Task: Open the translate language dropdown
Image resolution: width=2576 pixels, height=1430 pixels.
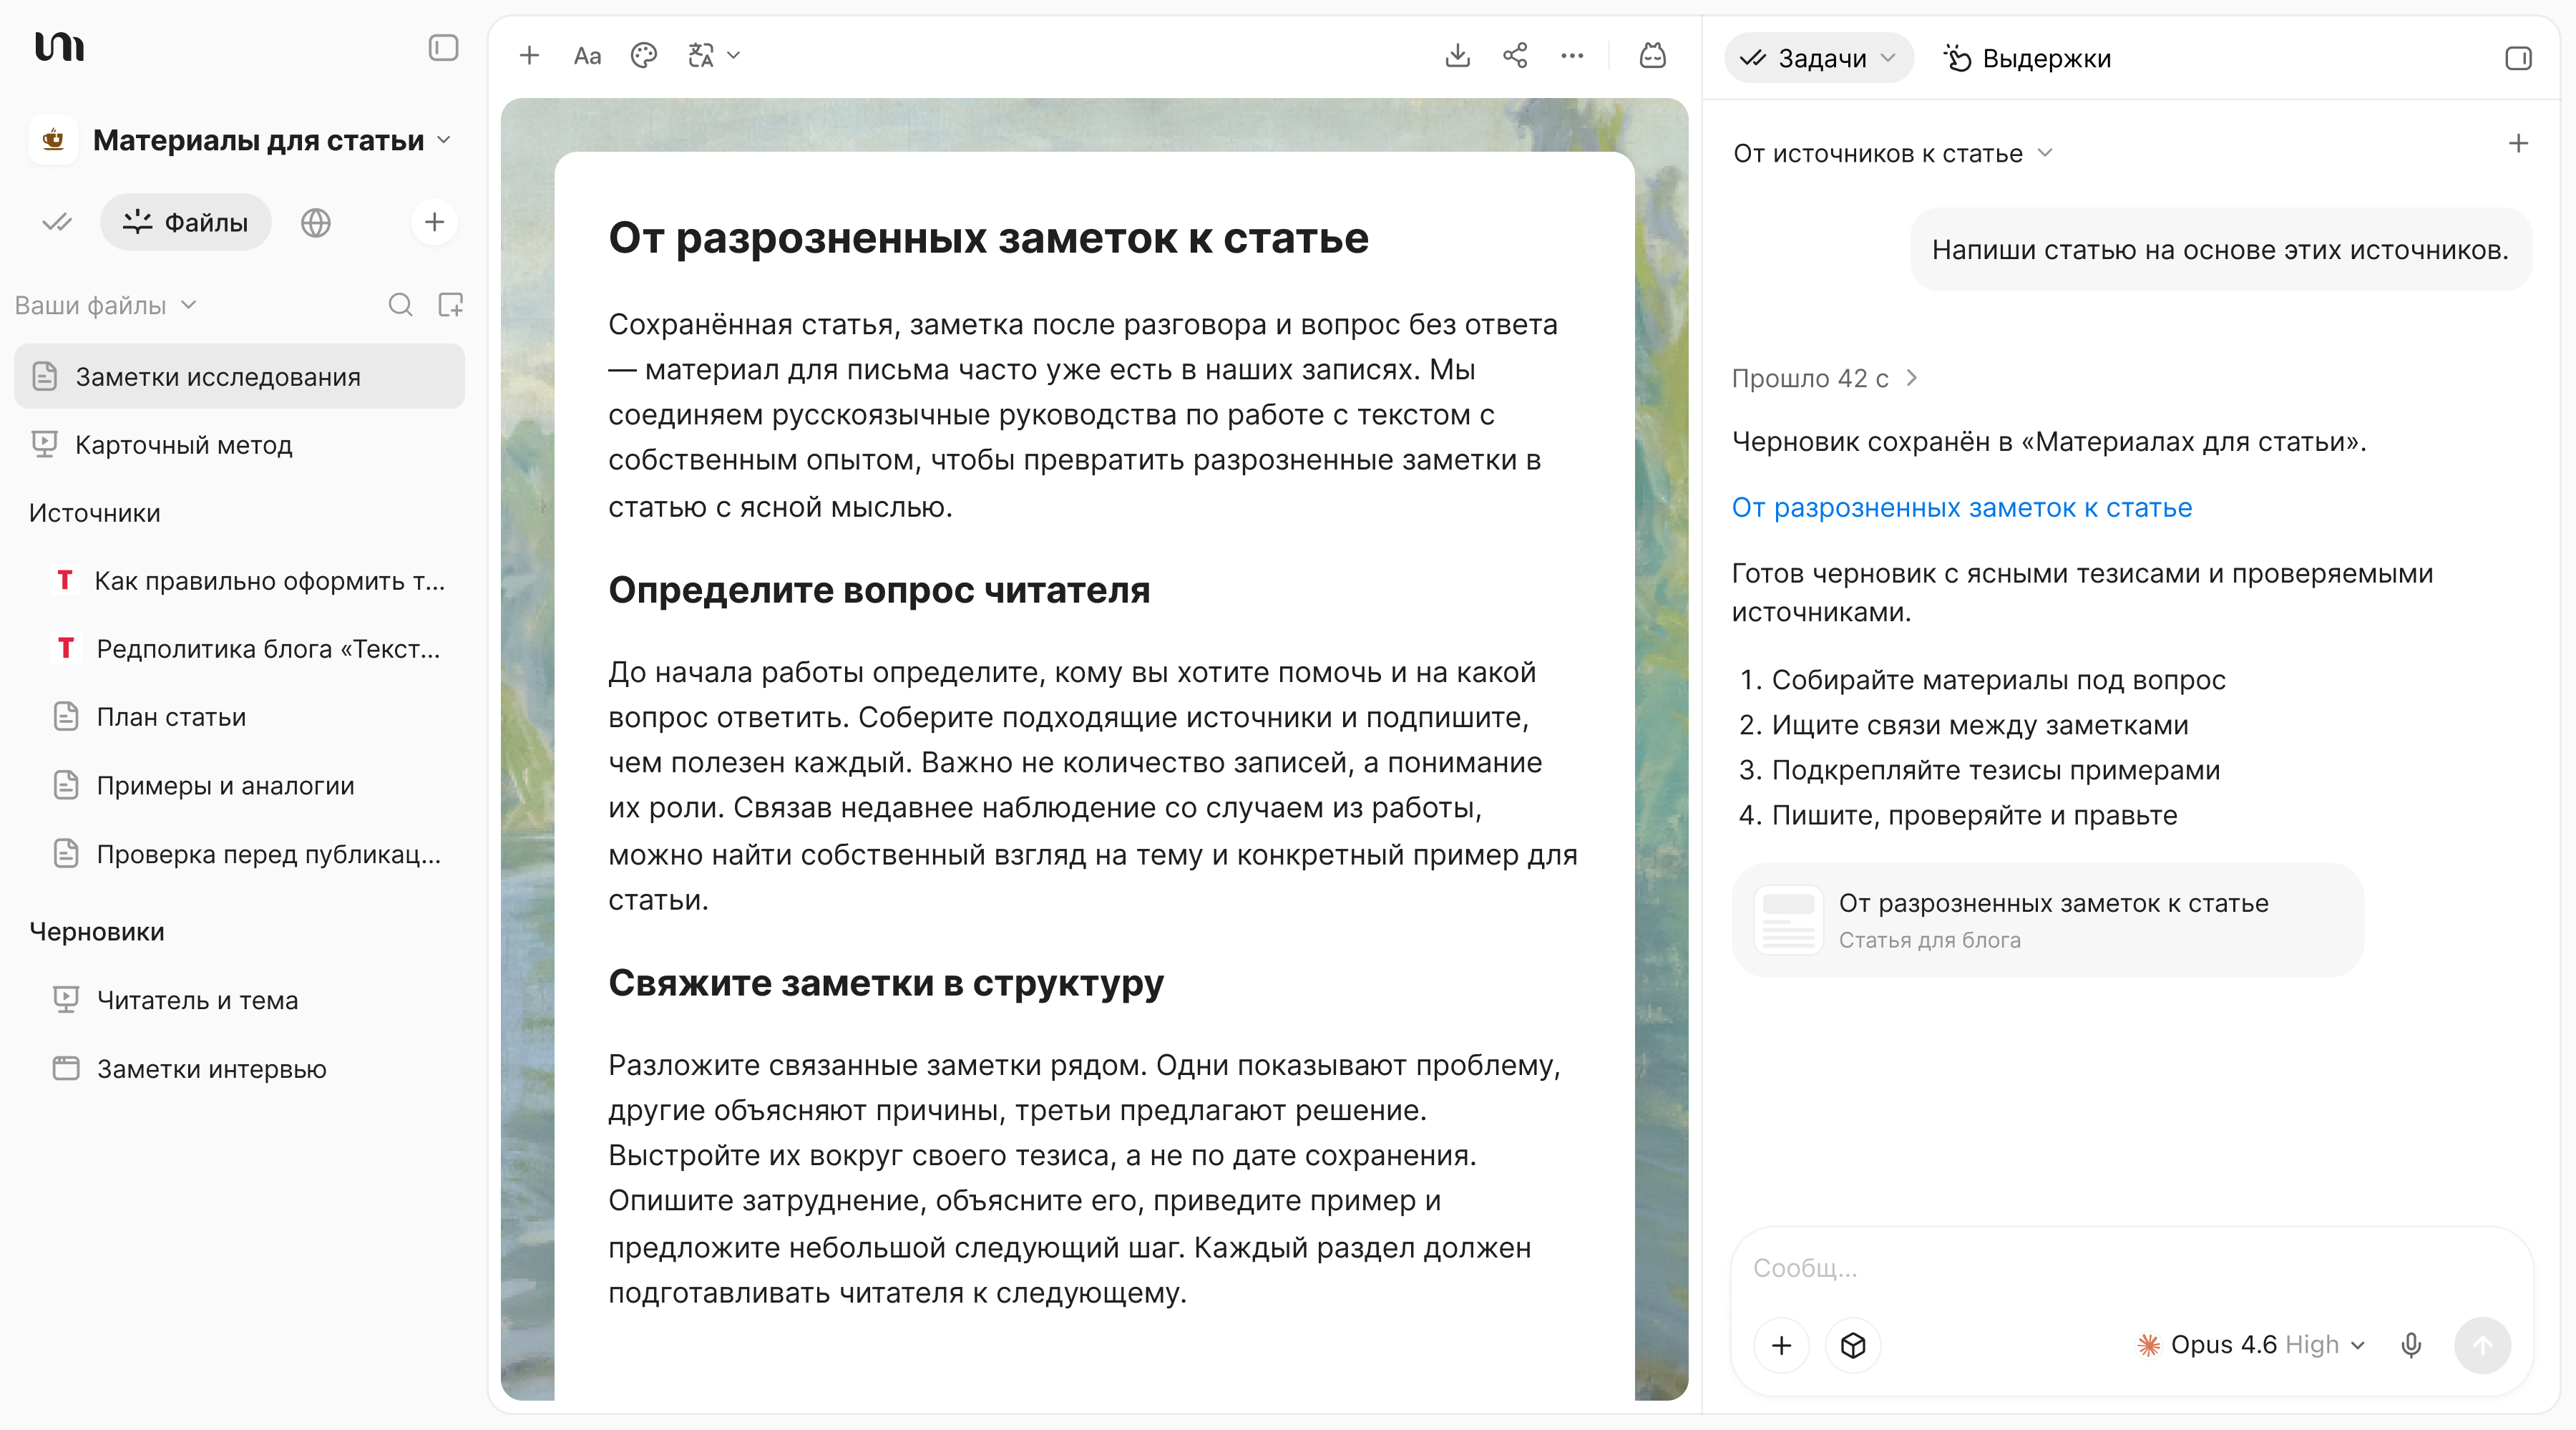Action: (714, 56)
